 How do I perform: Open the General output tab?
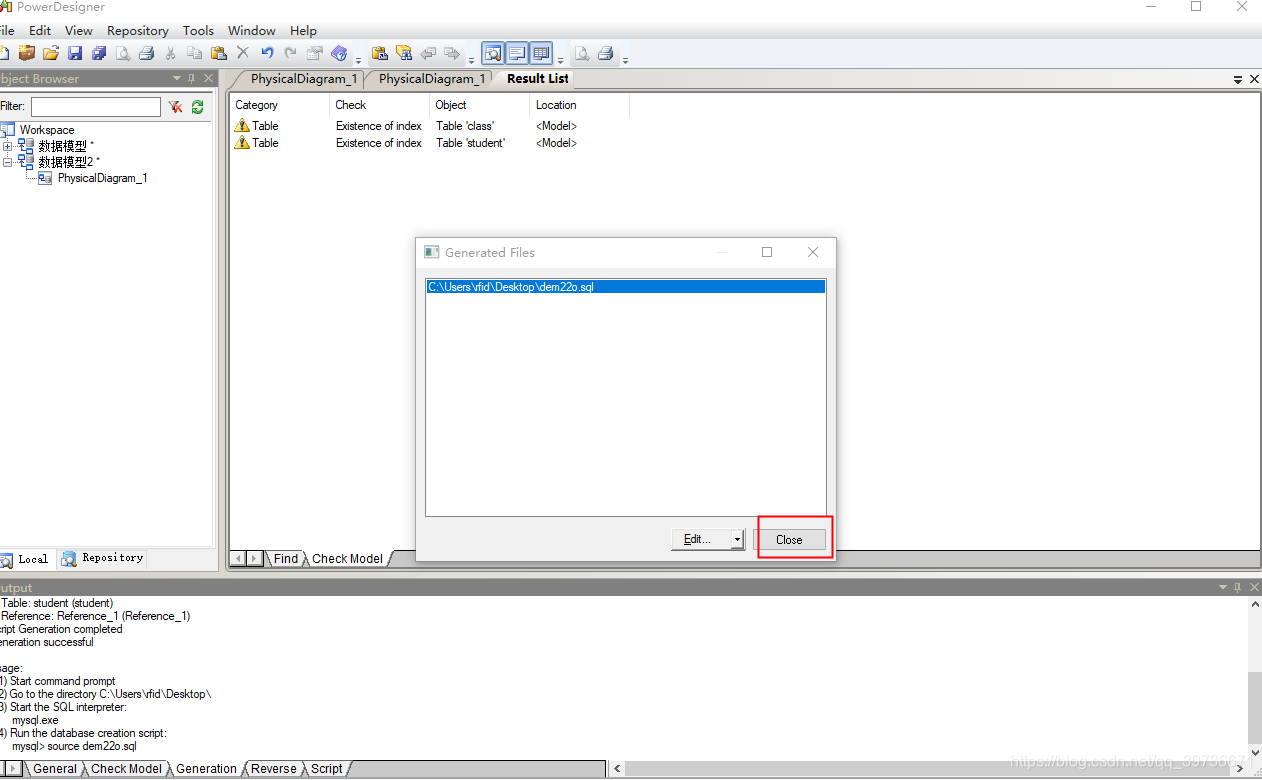pos(55,769)
